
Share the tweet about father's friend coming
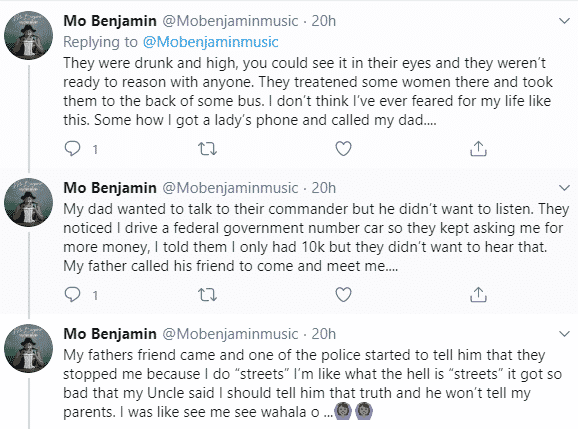(x=478, y=294)
